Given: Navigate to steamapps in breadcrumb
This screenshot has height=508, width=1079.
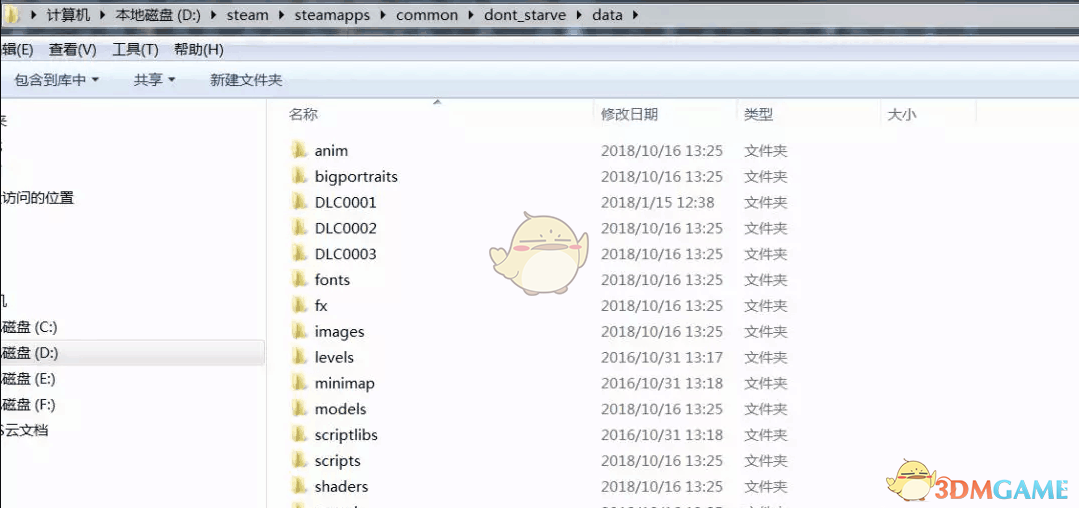Looking at the screenshot, I should pos(332,14).
